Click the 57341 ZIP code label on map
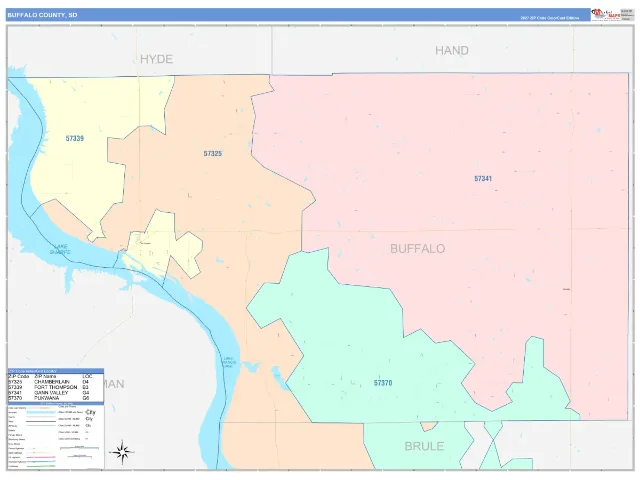 tap(483, 178)
